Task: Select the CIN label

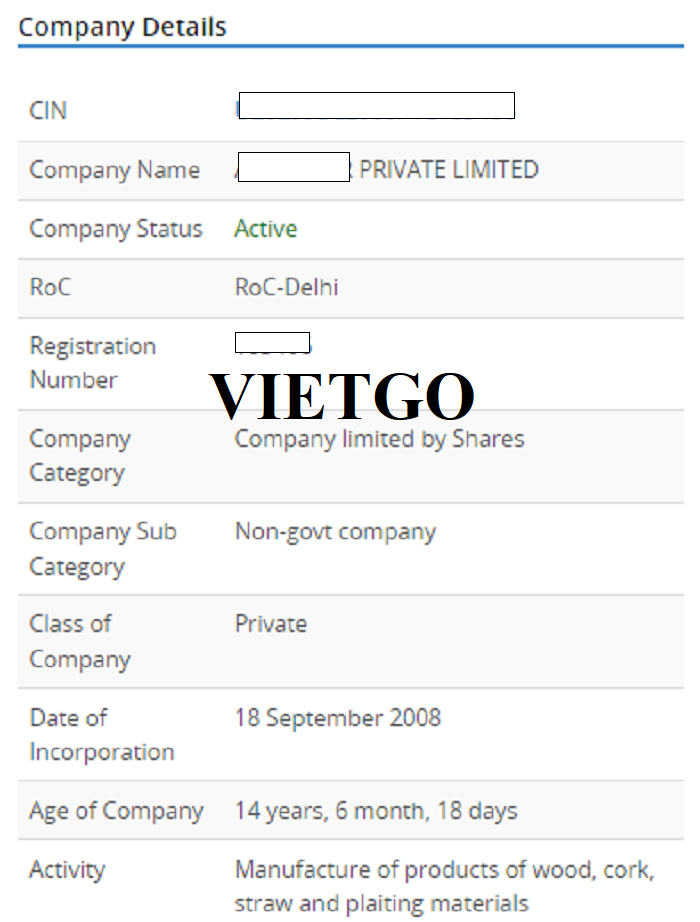Action: (48, 111)
